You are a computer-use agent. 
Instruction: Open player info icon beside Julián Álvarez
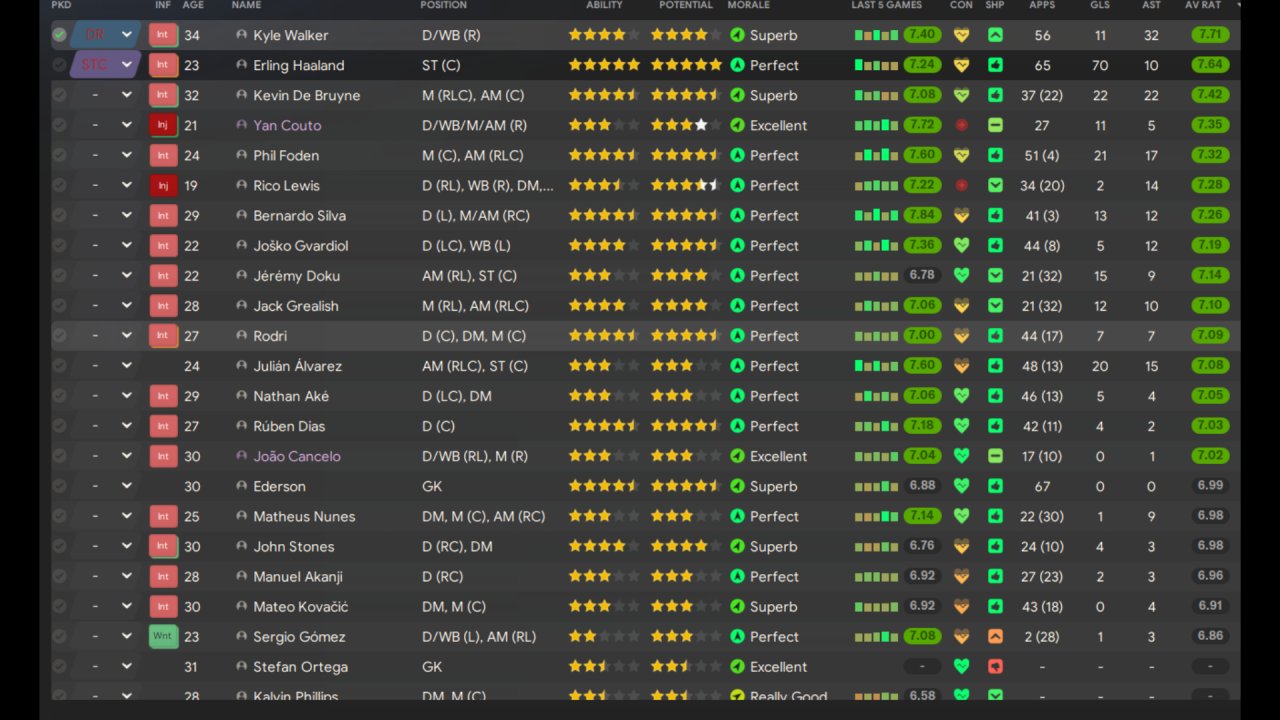coord(241,366)
